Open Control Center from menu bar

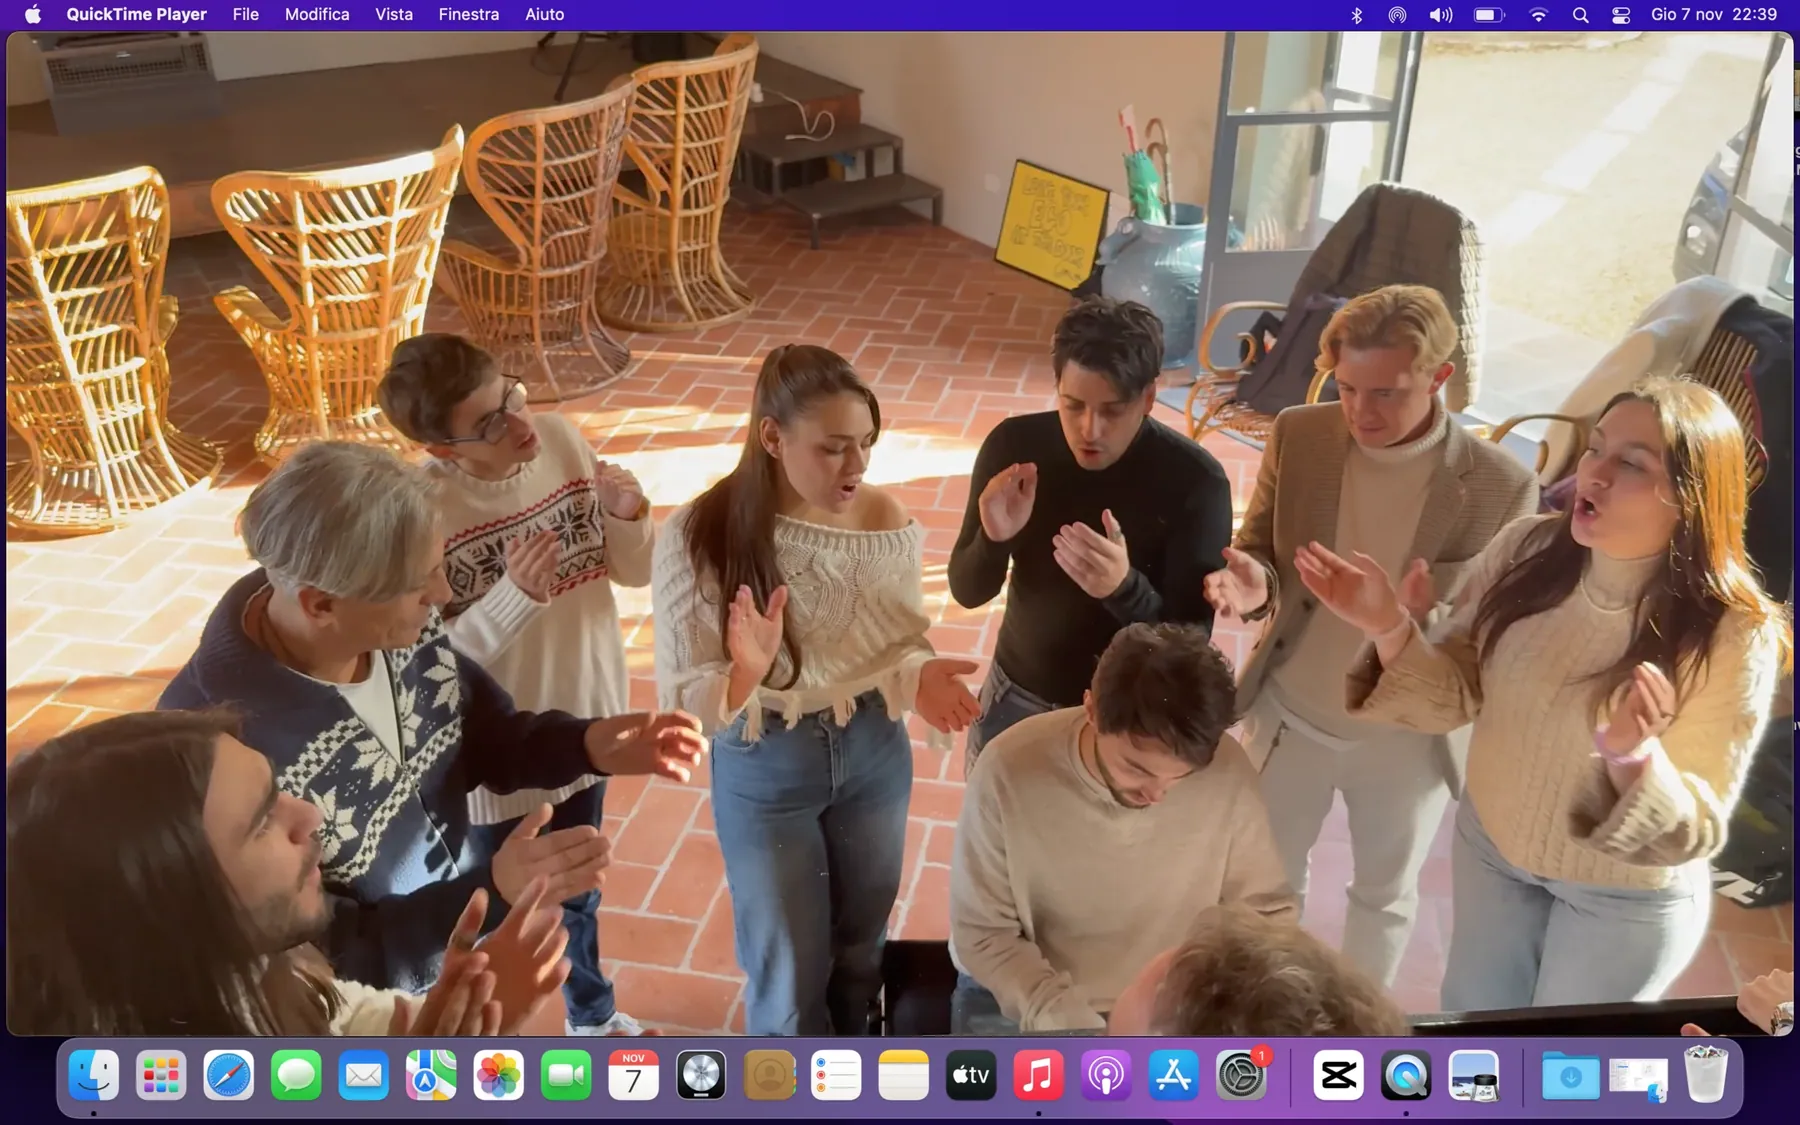pos(1621,14)
